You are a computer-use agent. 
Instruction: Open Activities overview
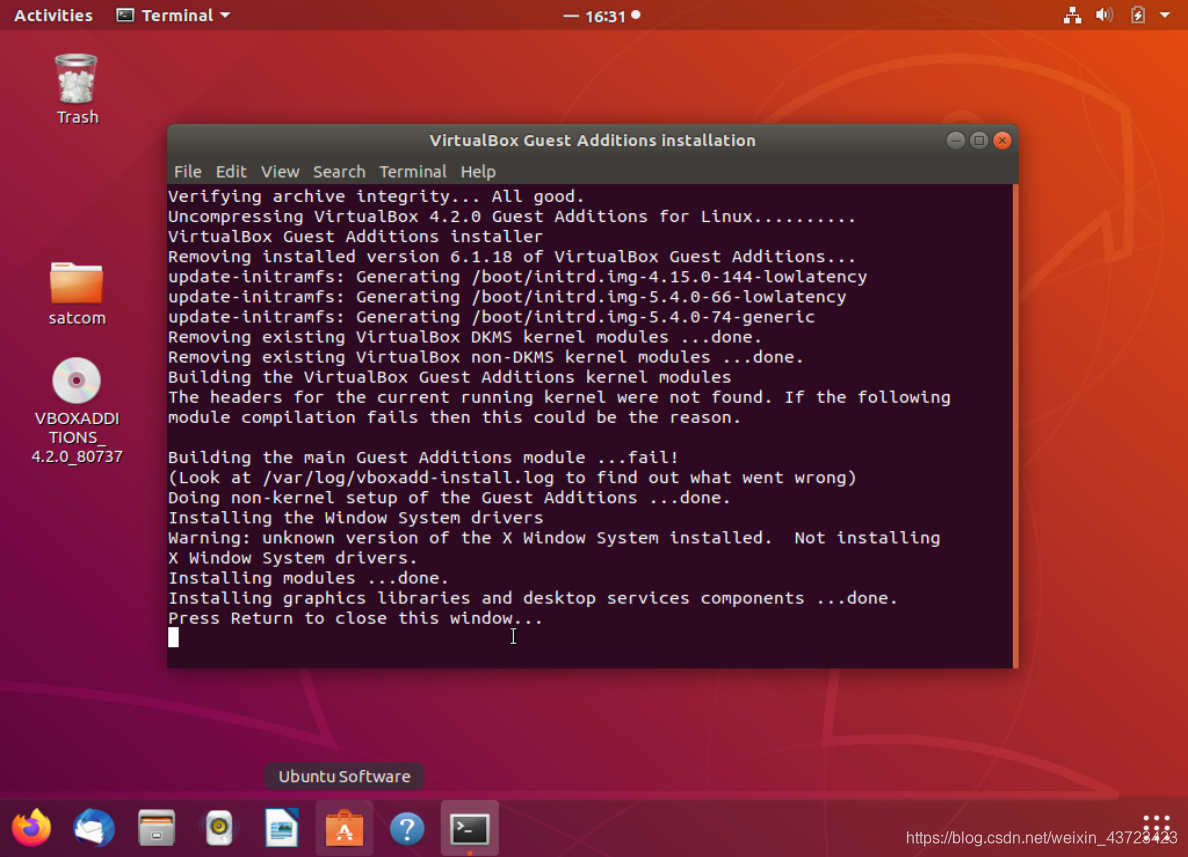tap(53, 15)
